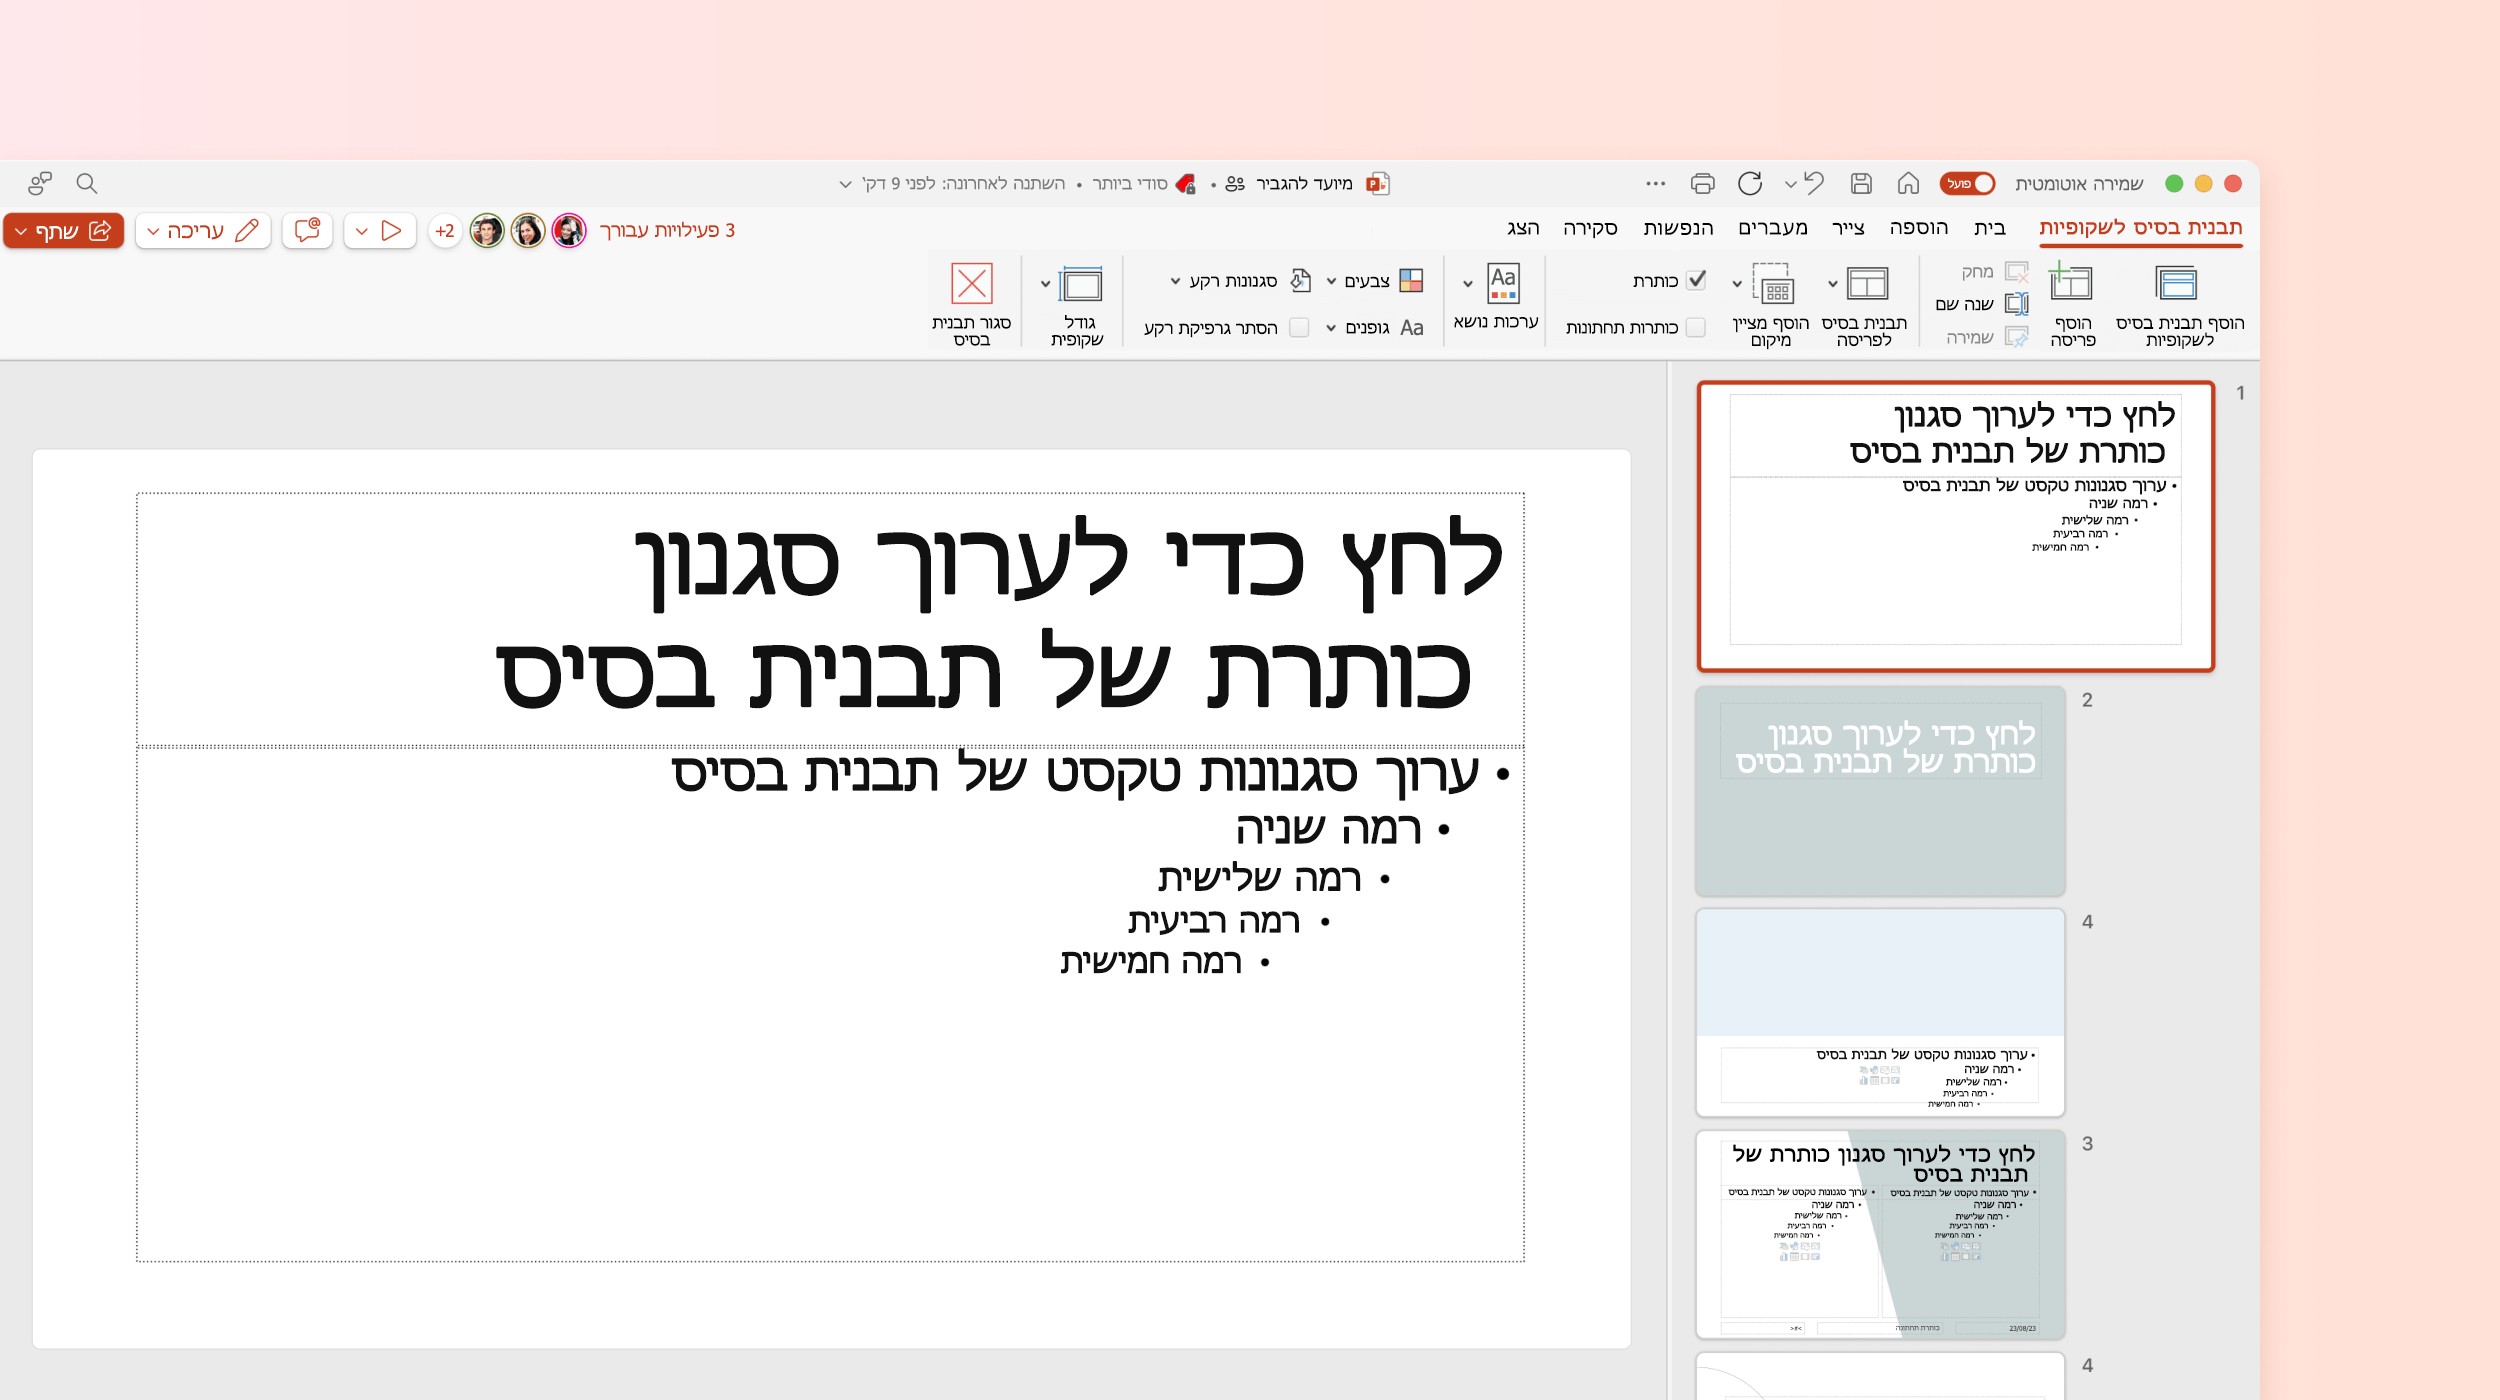Image resolution: width=2500 pixels, height=1400 pixels.
Task: Switch to the צייר tab
Action: click(x=1848, y=228)
